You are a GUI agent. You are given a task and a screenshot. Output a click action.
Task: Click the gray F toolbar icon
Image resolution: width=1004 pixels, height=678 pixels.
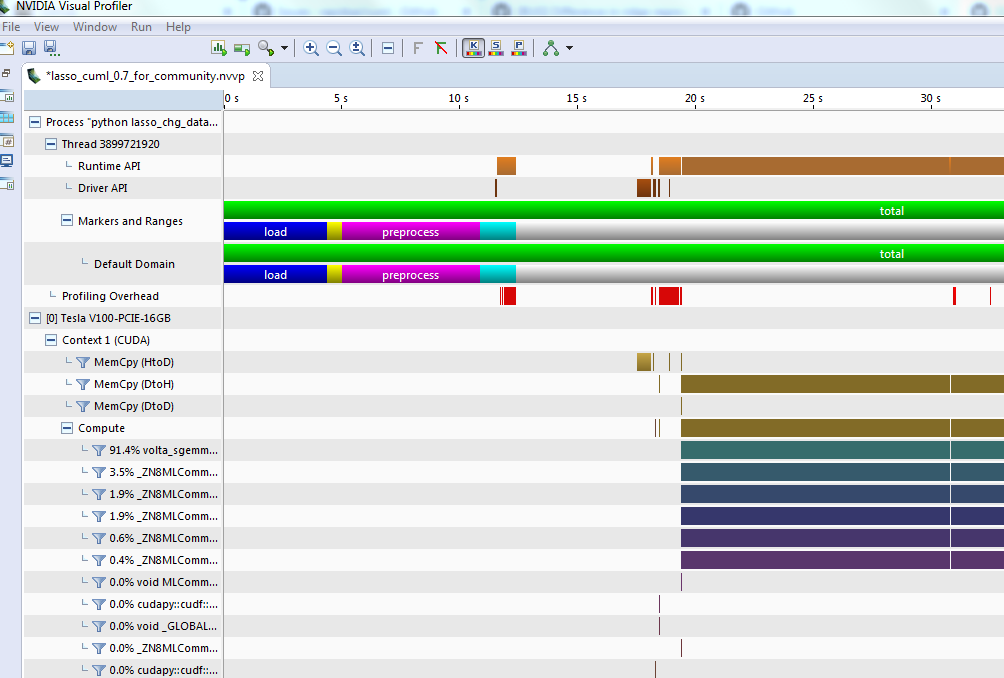tap(417, 48)
